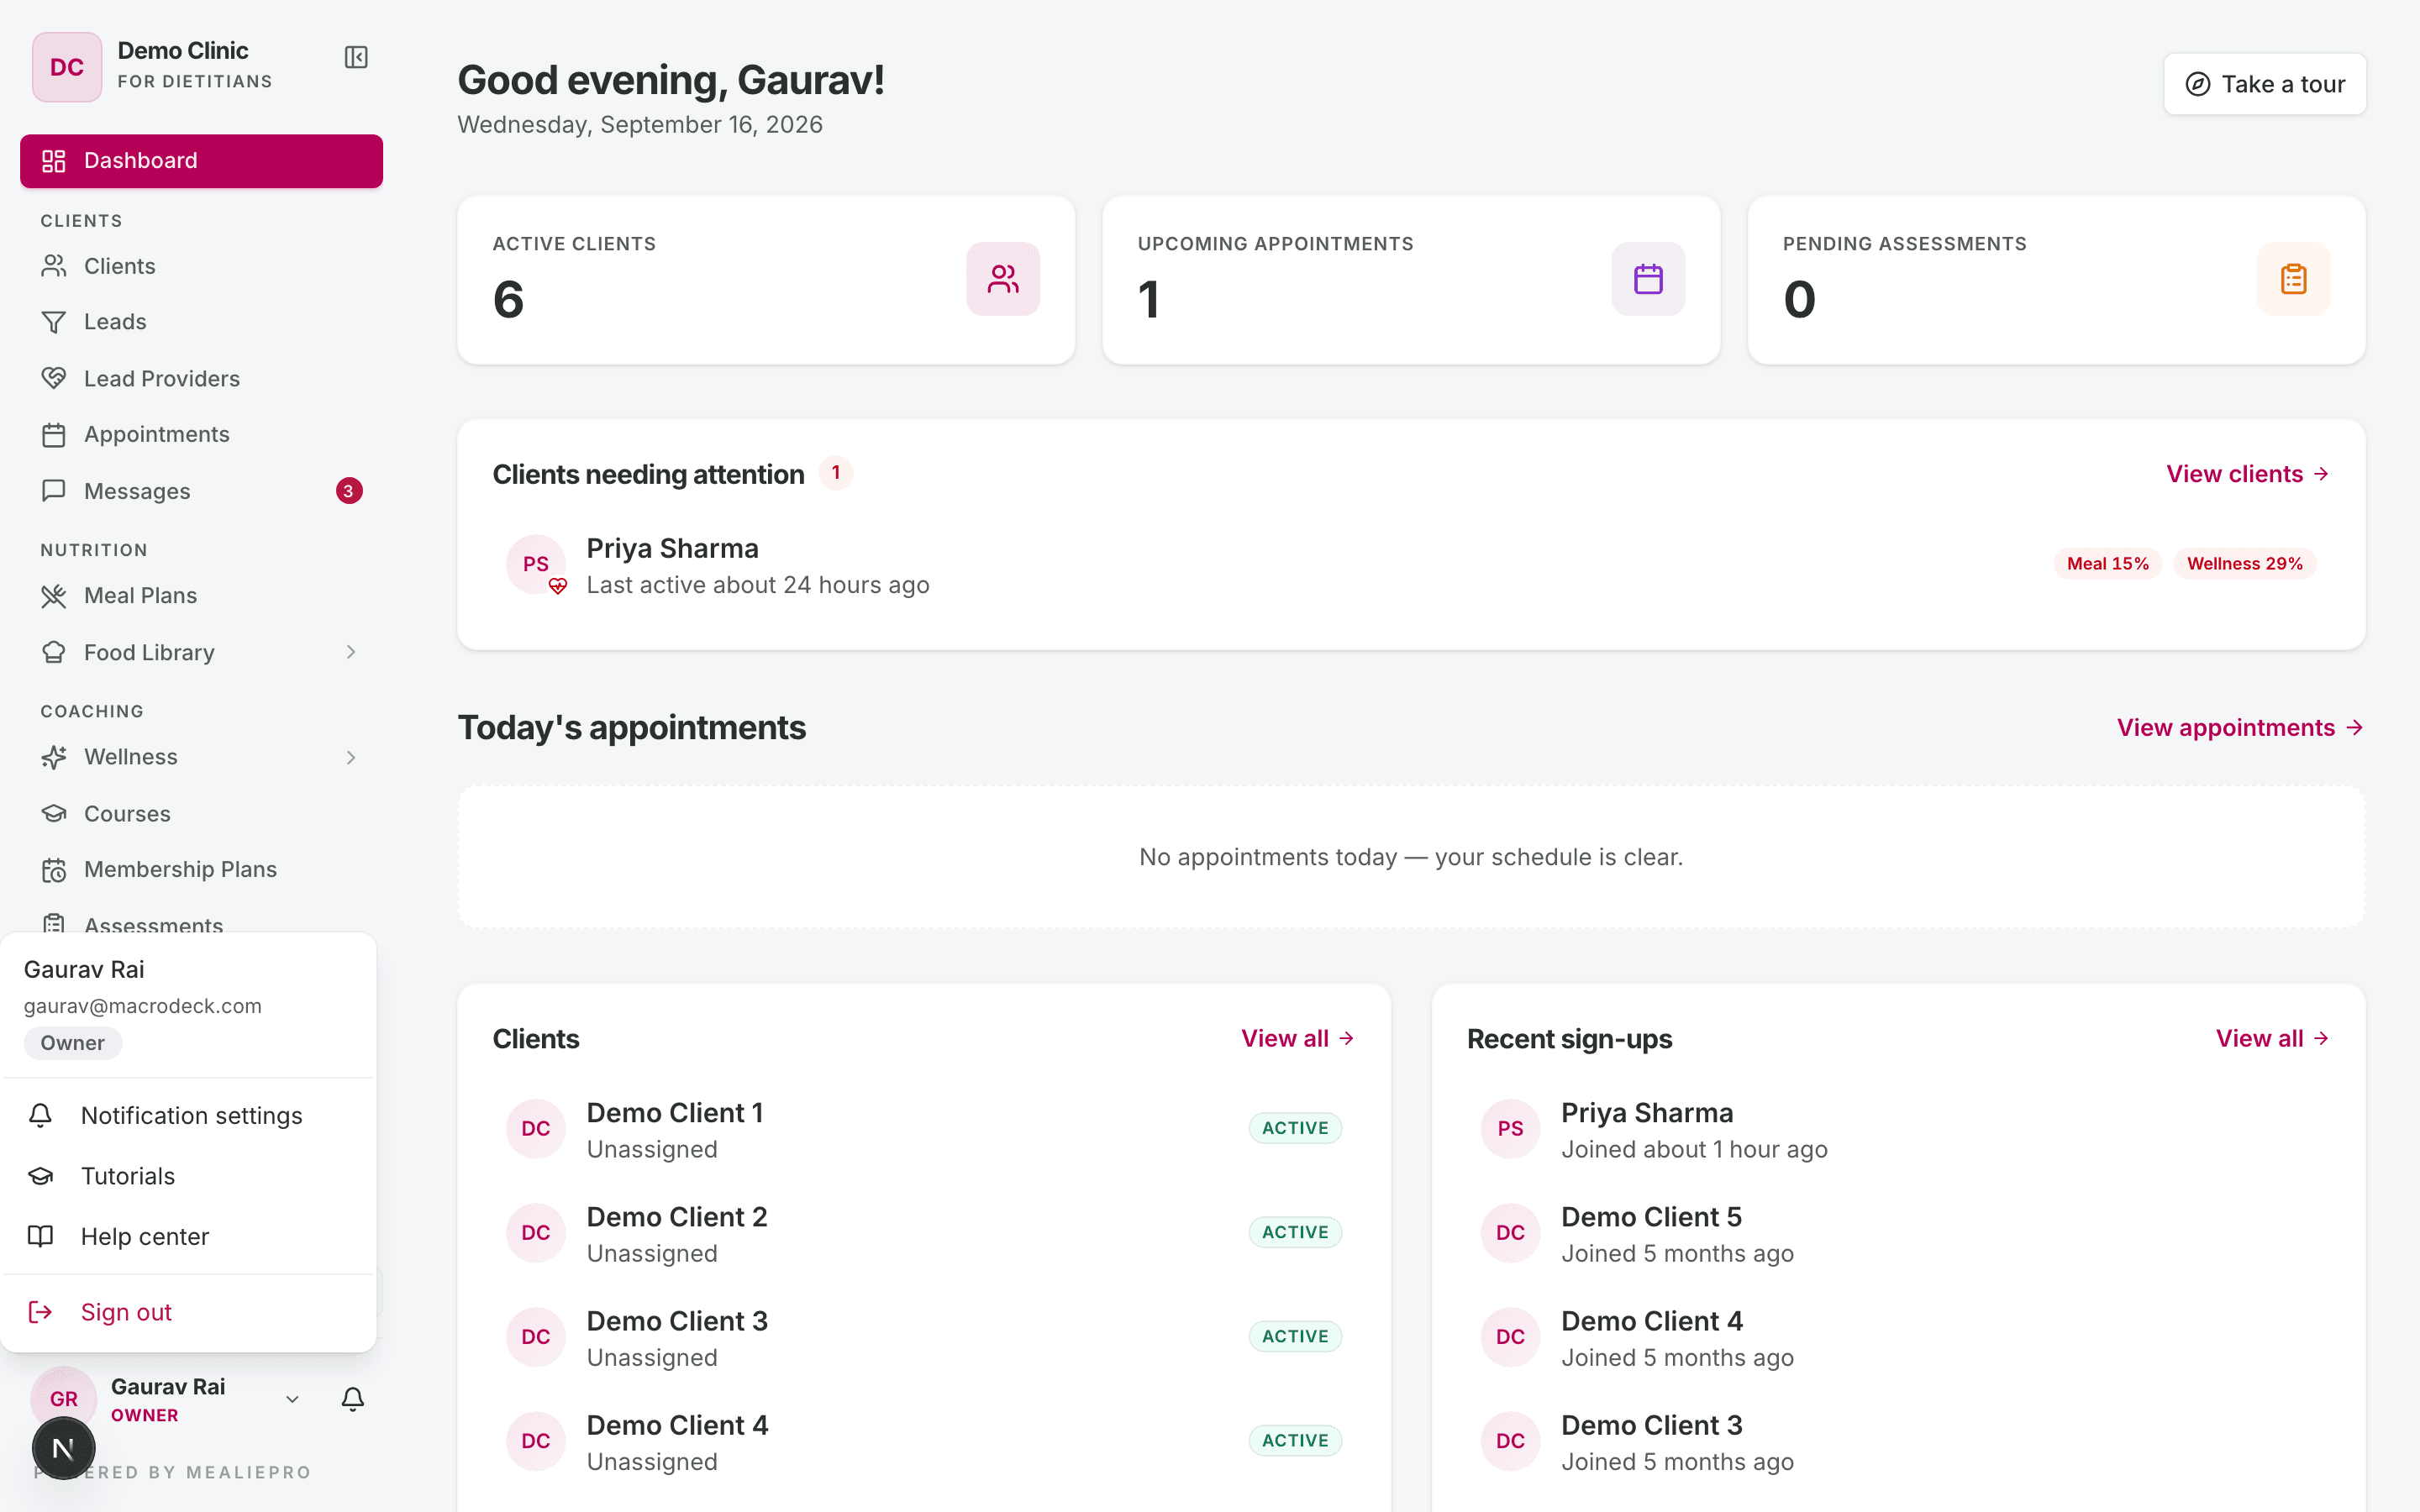Open Demo Client 5 in sign-ups
This screenshot has width=2420, height=1512.
[x=1898, y=1234]
